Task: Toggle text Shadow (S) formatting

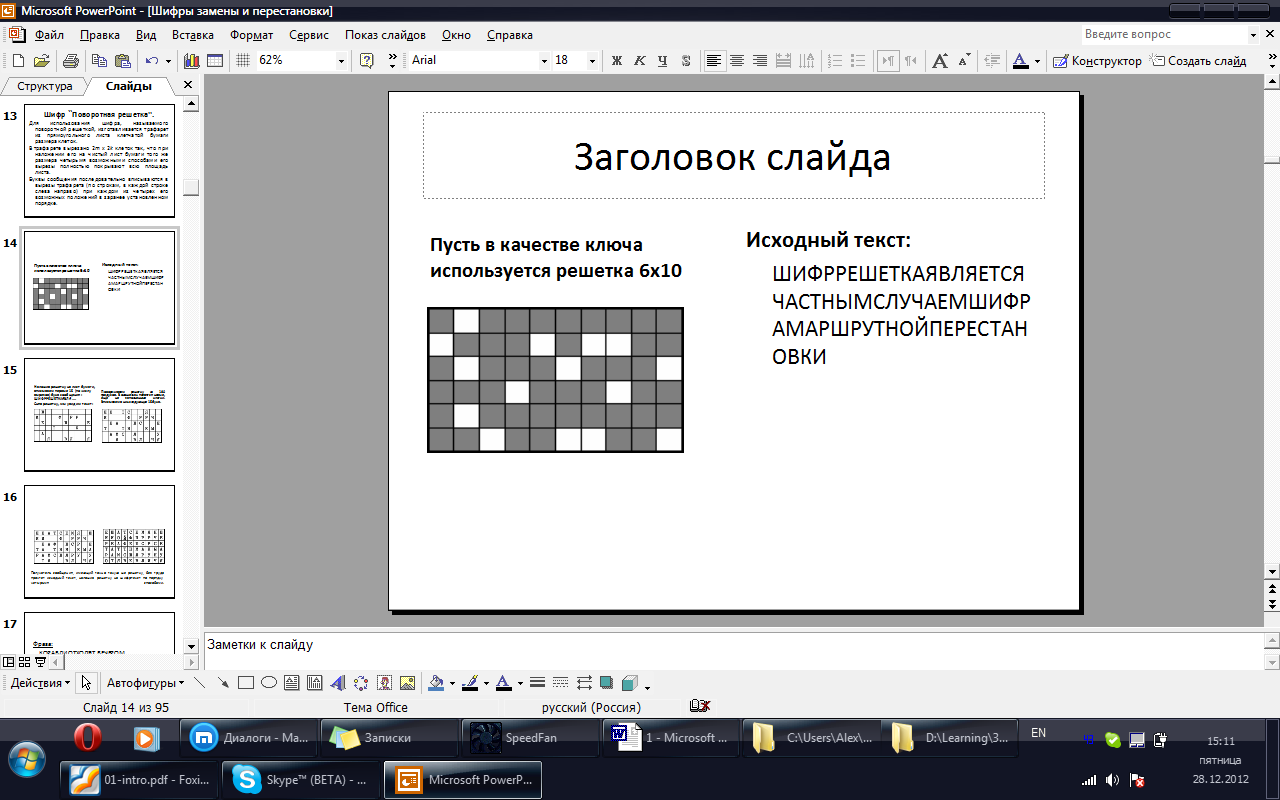Action: coord(687,60)
